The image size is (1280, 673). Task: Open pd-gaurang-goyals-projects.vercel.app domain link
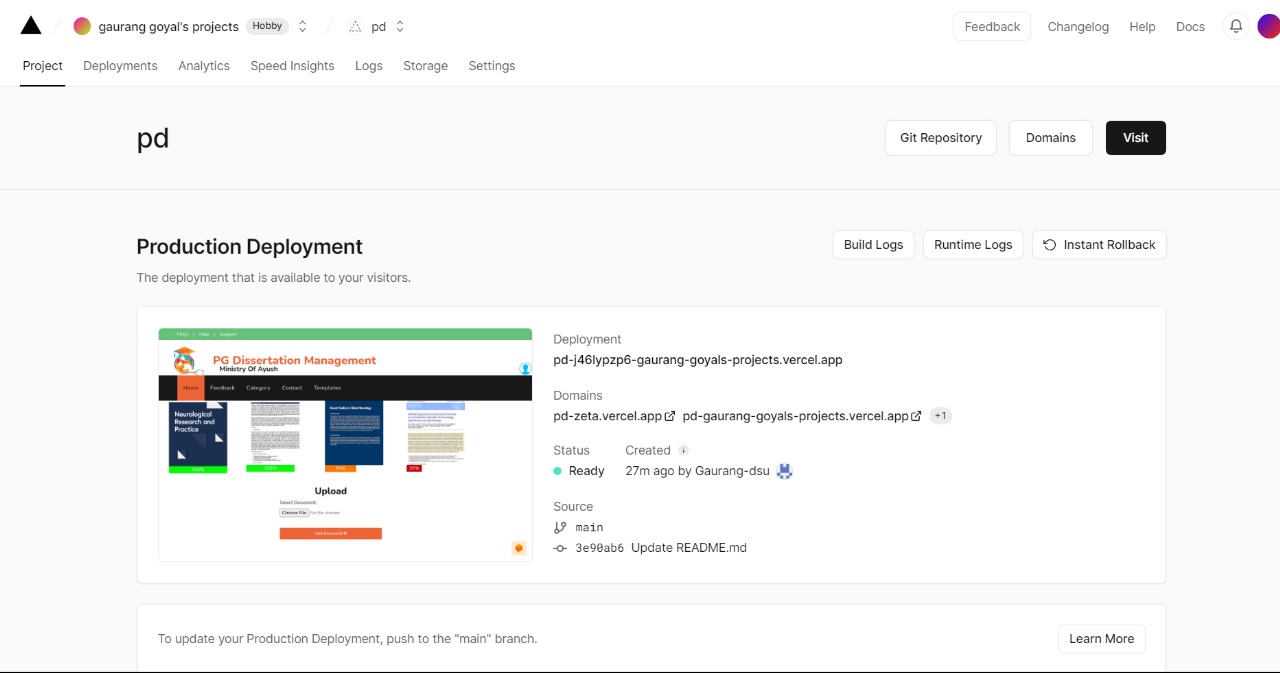pyautogui.click(x=795, y=415)
